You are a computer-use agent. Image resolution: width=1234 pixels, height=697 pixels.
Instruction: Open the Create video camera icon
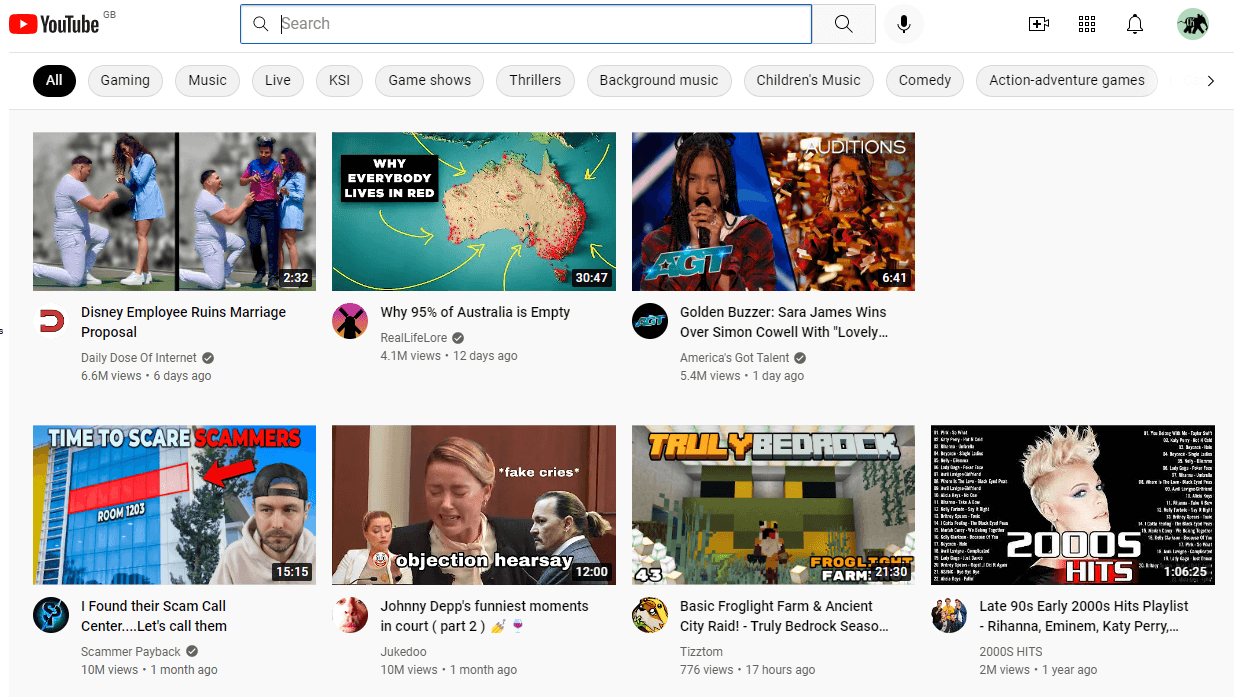point(1039,24)
